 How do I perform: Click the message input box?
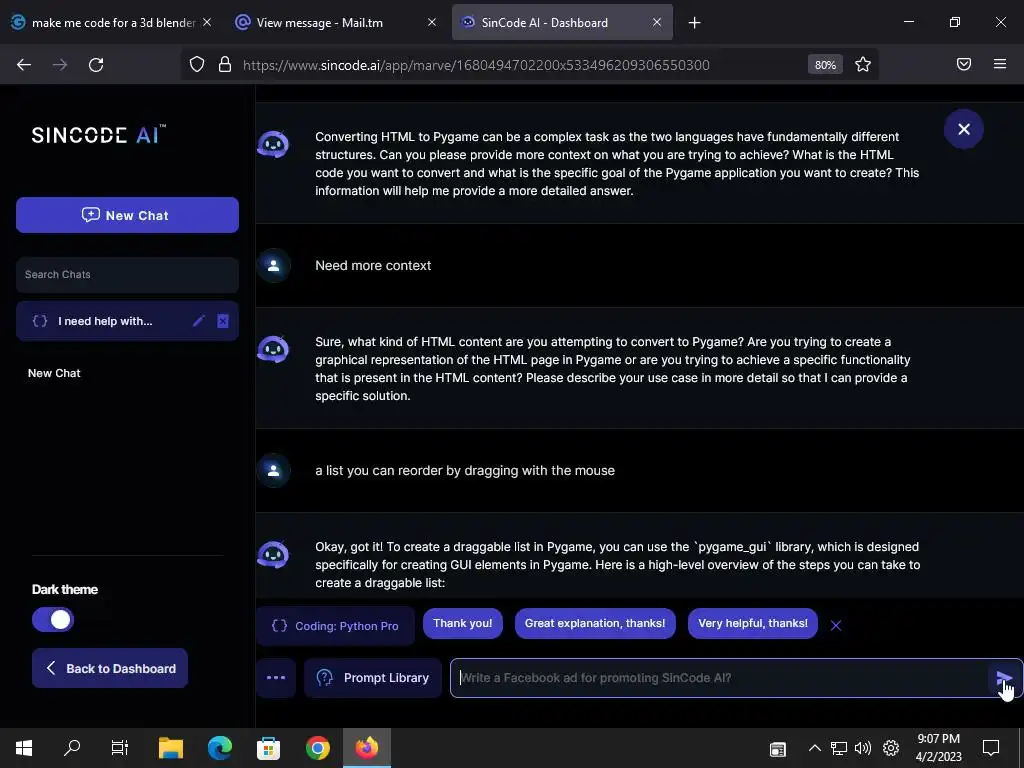pyautogui.click(x=718, y=678)
